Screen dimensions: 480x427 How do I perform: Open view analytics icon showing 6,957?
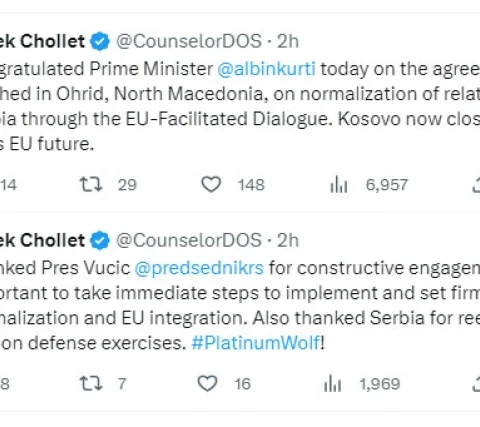tap(339, 185)
